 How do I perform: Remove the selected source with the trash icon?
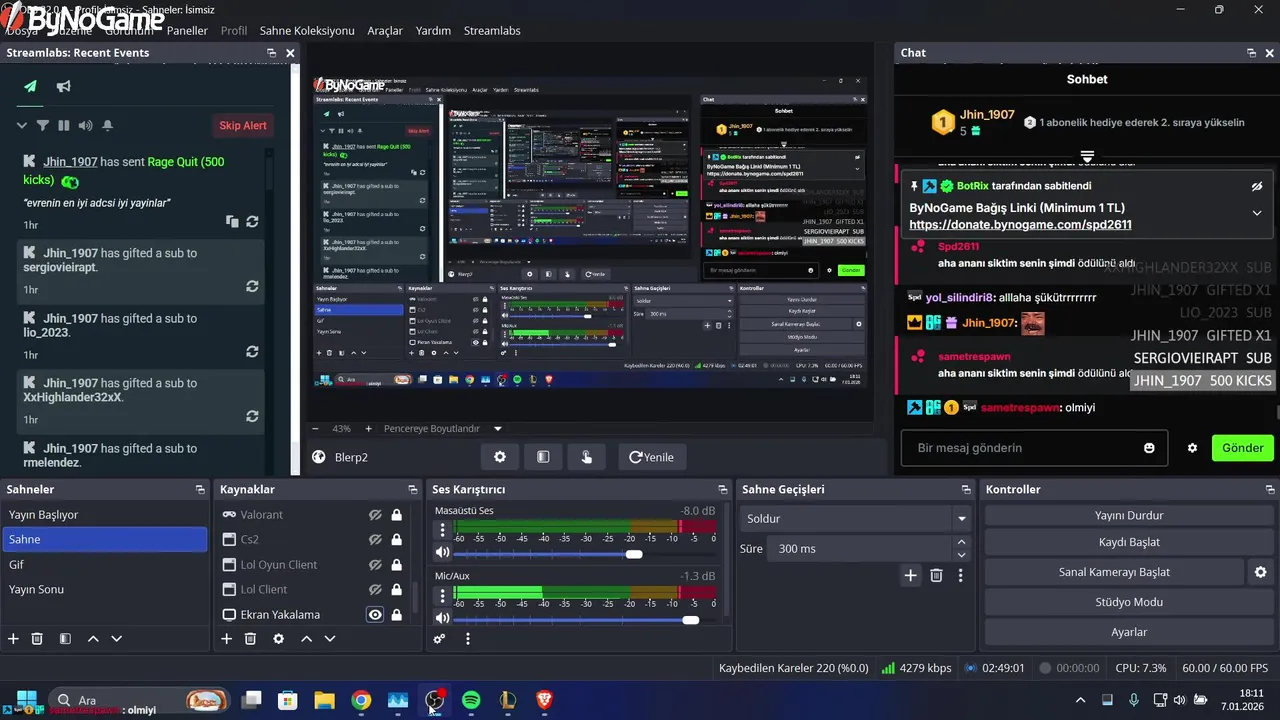250,638
